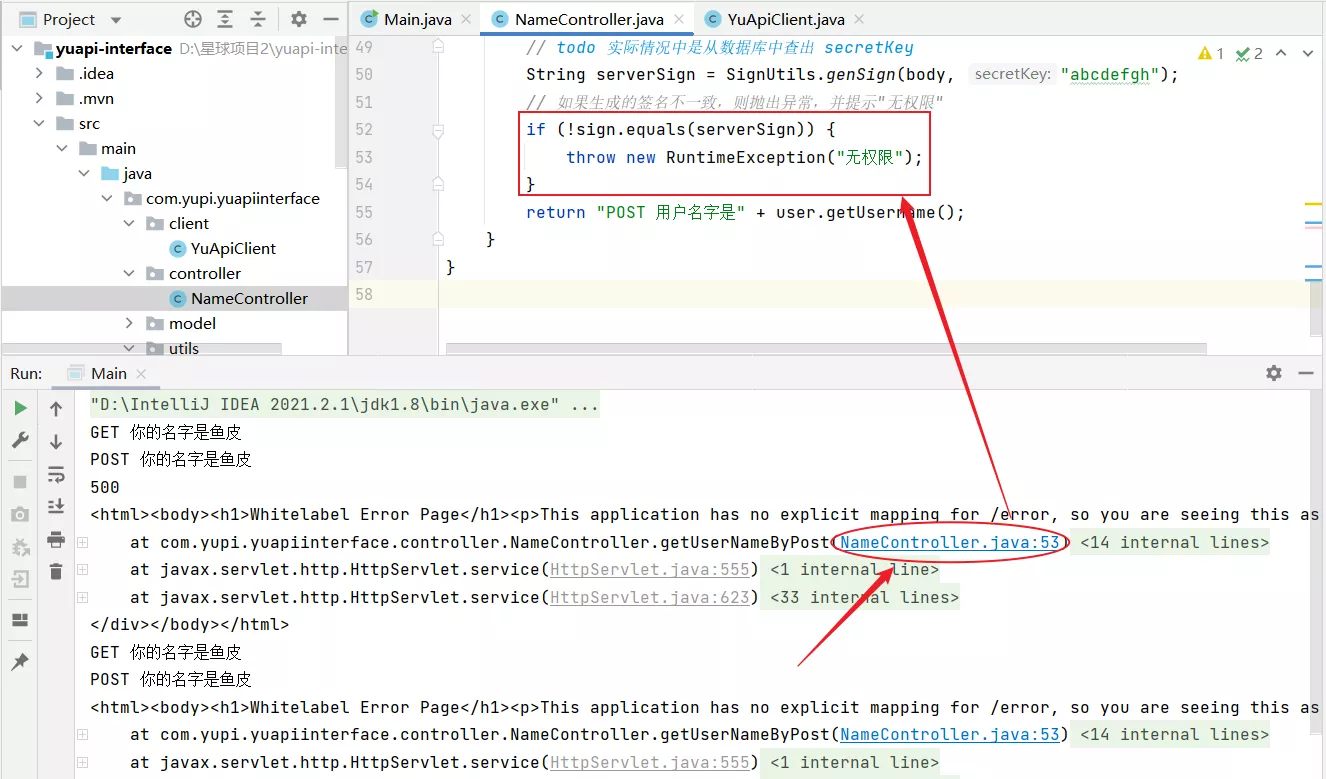1326x779 pixels.
Task: Go to next highlighted error arrow
Action: tap(1307, 53)
